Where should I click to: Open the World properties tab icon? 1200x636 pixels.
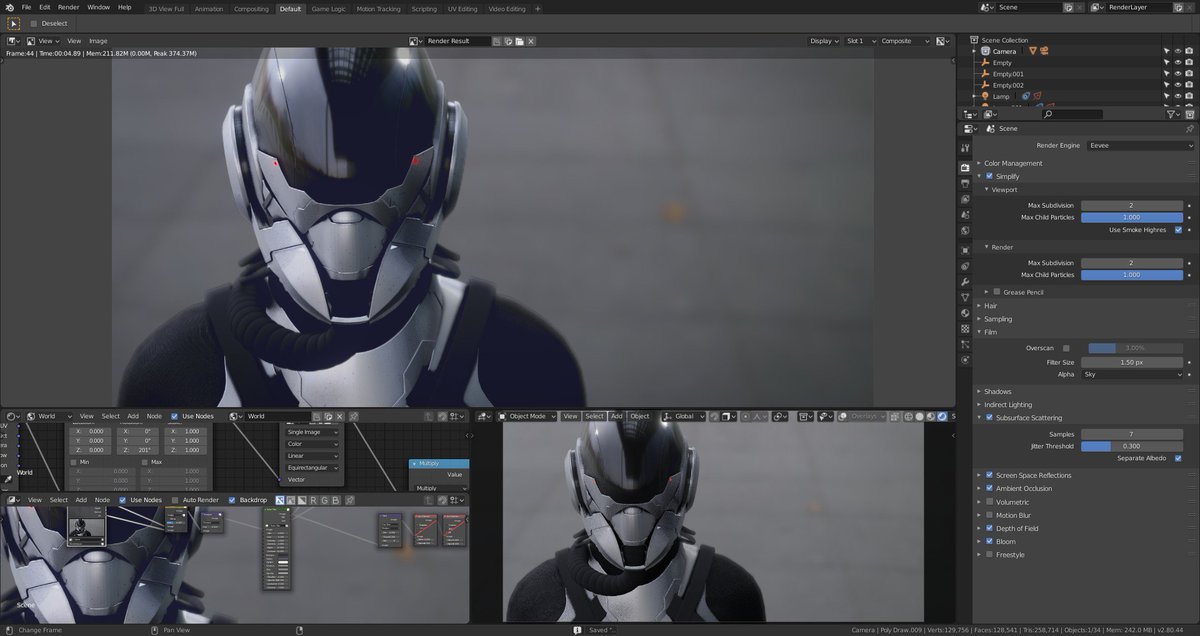click(964, 230)
